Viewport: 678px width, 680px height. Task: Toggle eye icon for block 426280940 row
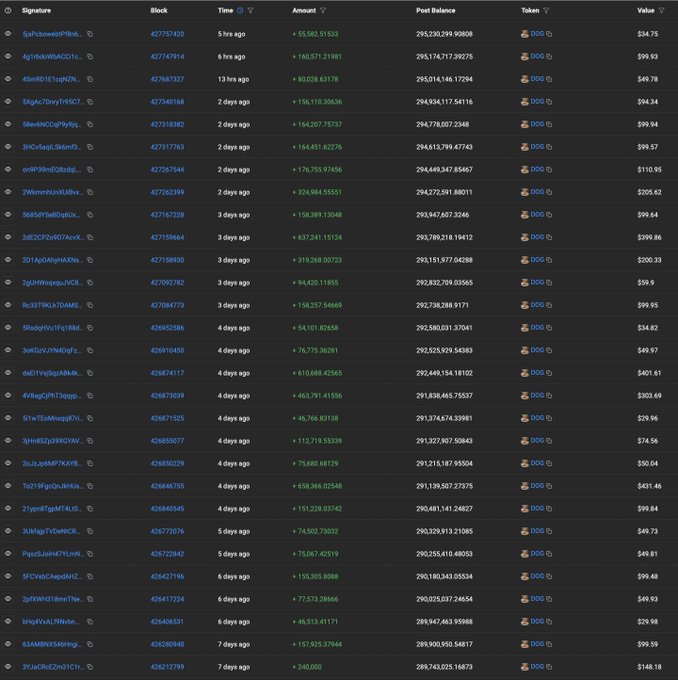tap(8, 644)
